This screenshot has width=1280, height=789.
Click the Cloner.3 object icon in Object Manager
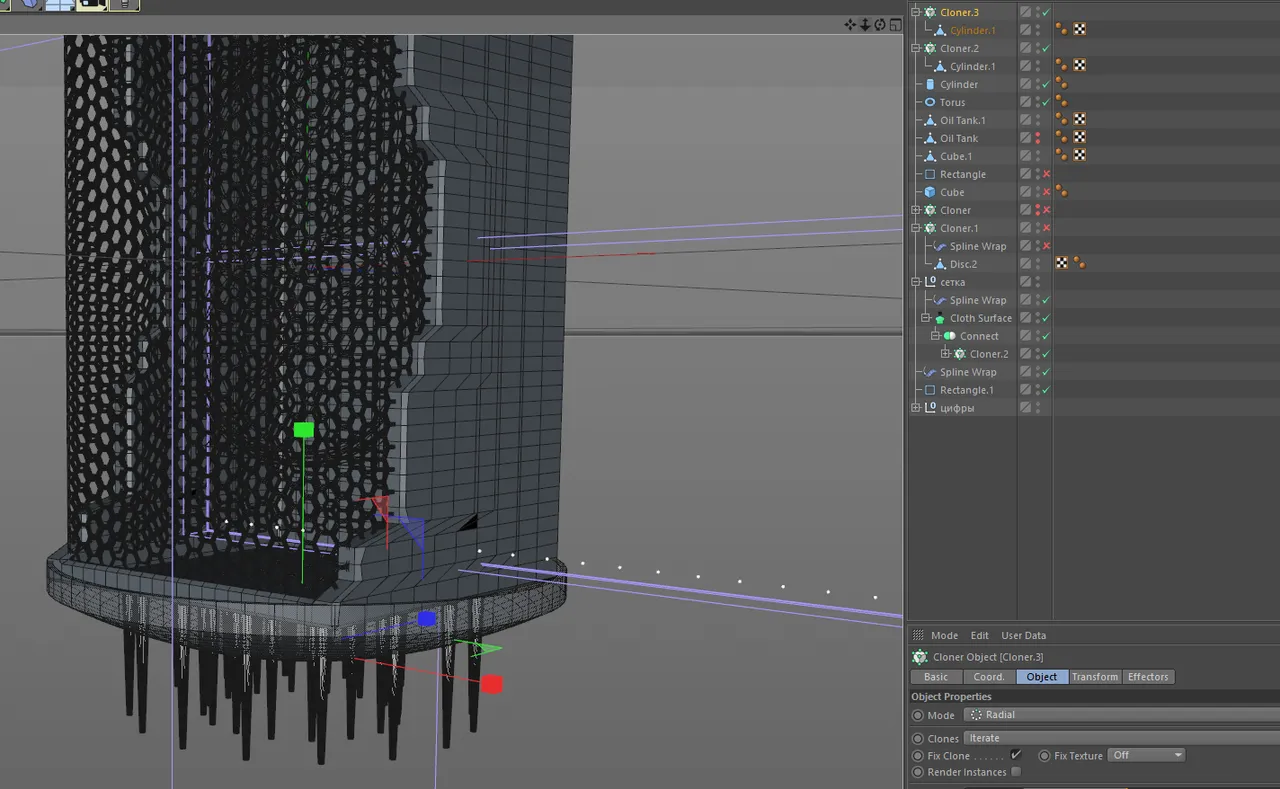point(930,12)
